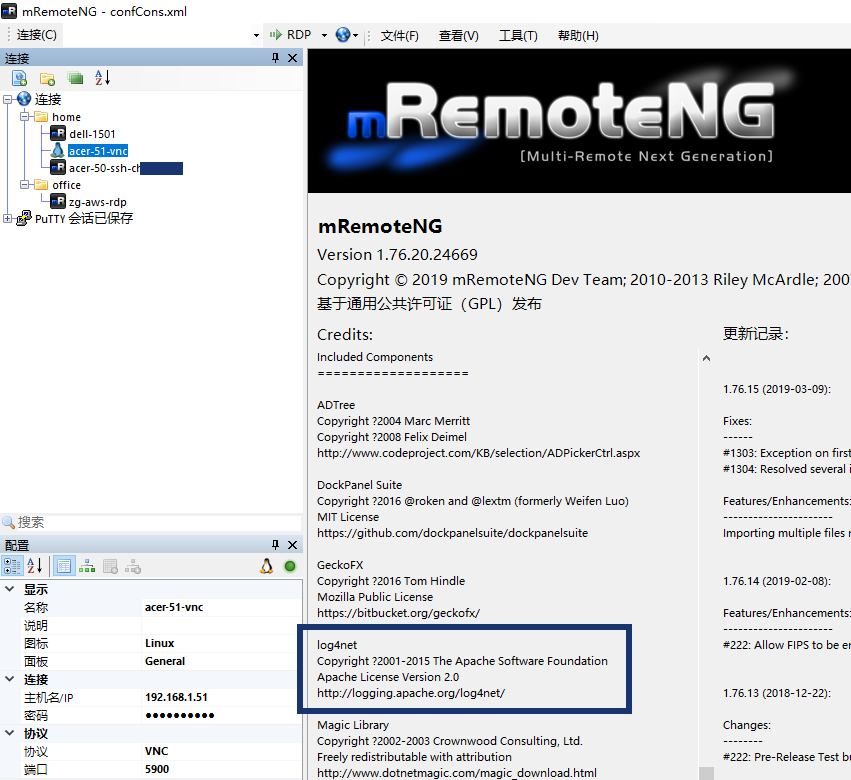Click the green view-mode icon in the connections toolbar
Screen dimensions: 851x780
pyautogui.click(x=75, y=78)
